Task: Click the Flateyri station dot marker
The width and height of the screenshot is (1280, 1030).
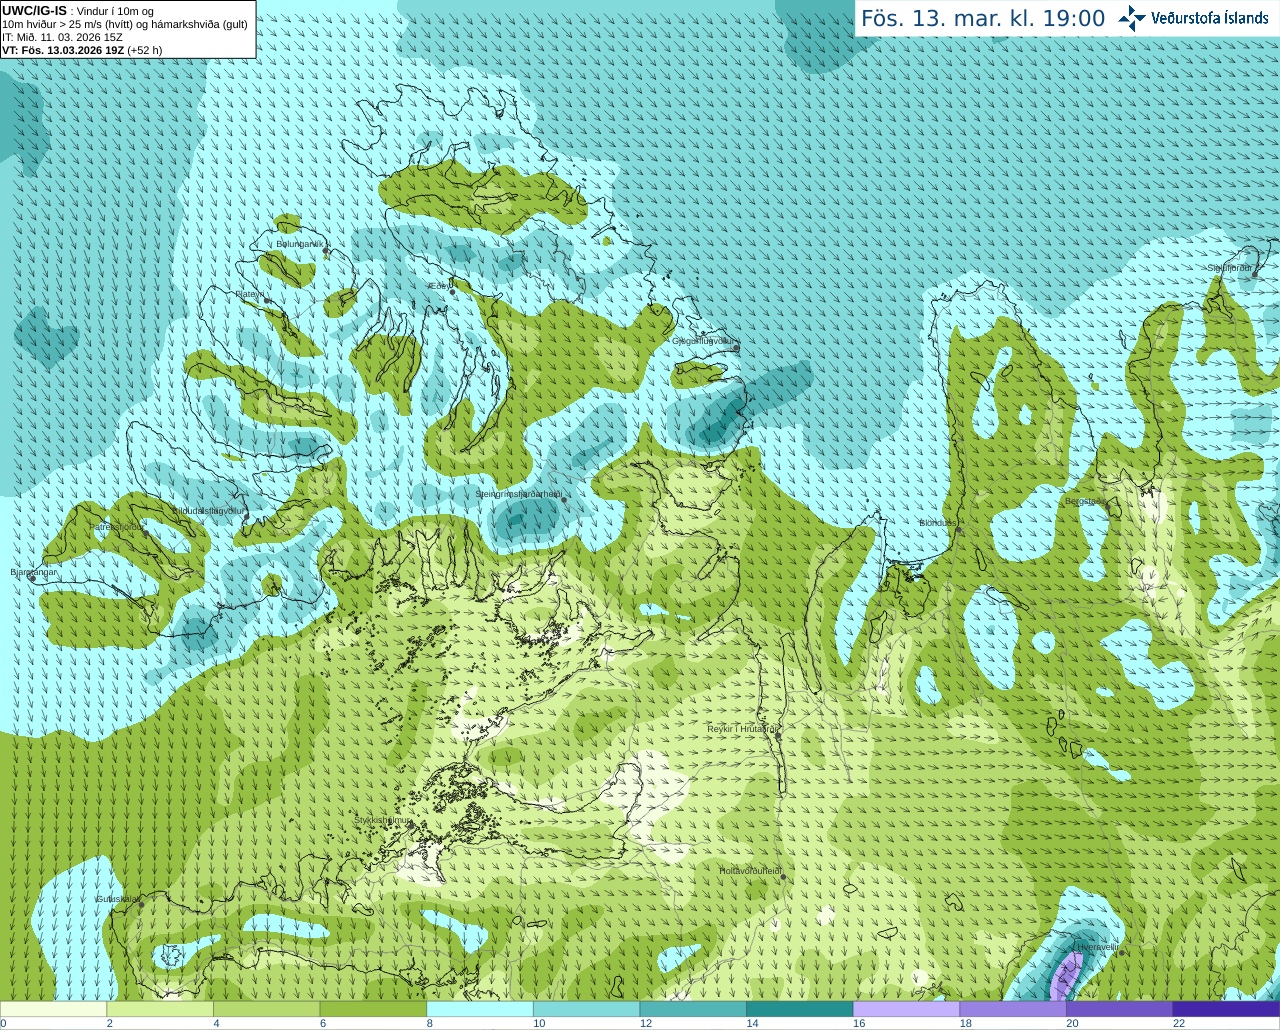Action: tap(267, 301)
